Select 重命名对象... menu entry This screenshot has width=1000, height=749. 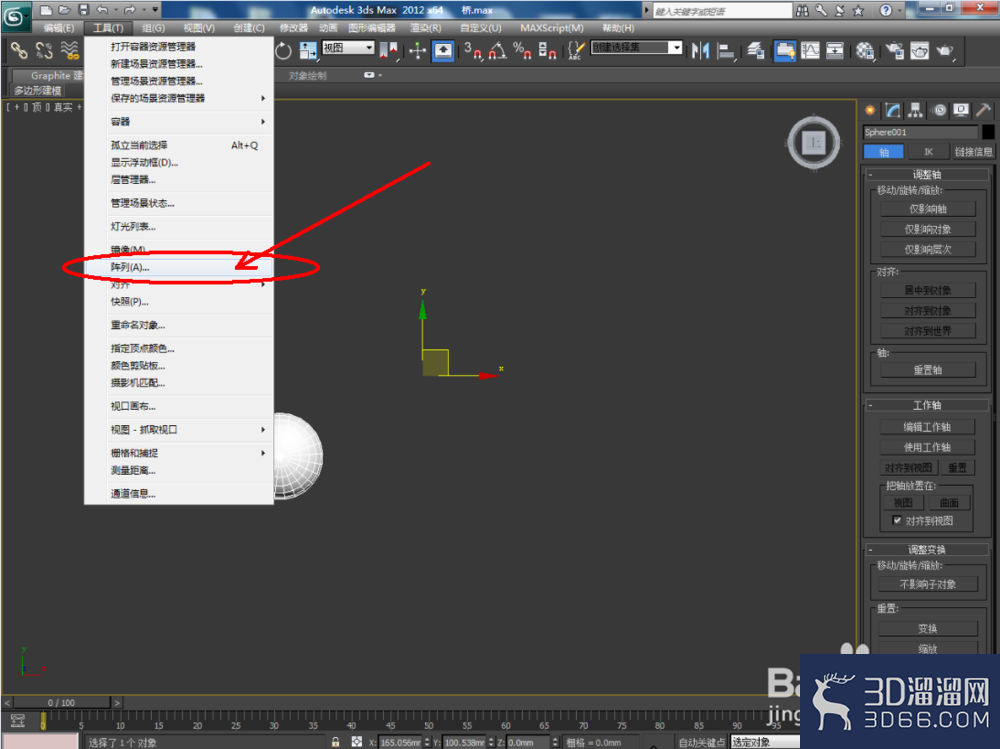click(x=179, y=325)
